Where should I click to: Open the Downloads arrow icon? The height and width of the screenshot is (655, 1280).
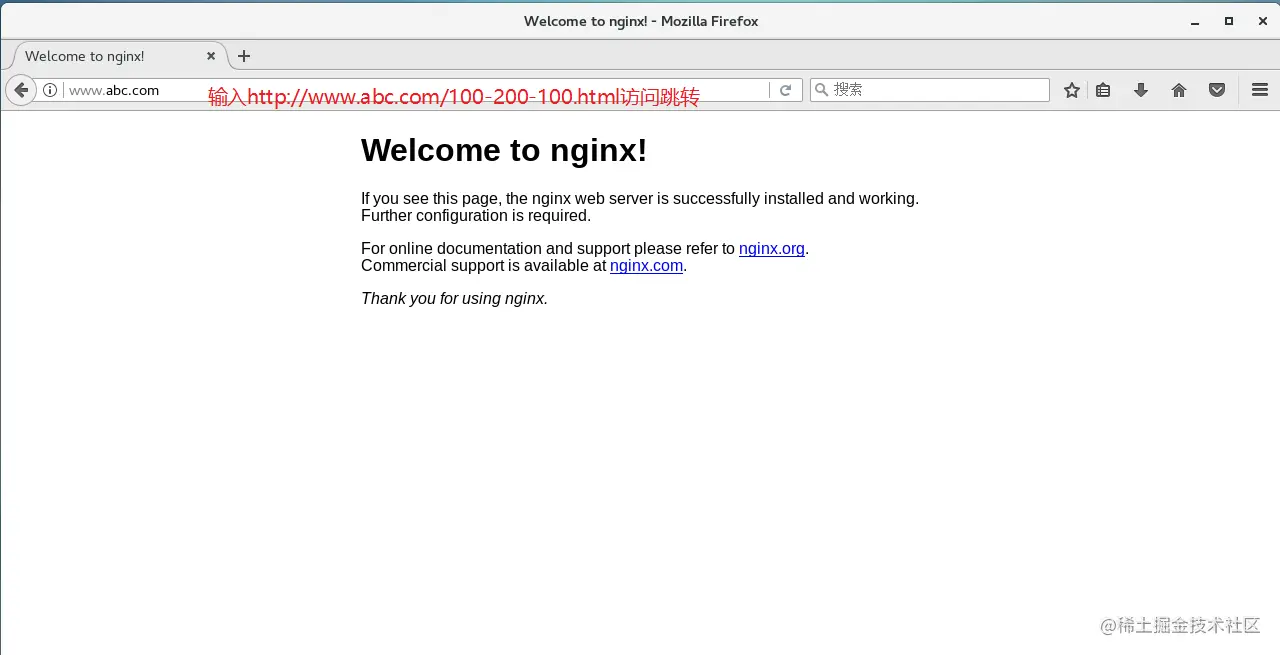click(1141, 90)
